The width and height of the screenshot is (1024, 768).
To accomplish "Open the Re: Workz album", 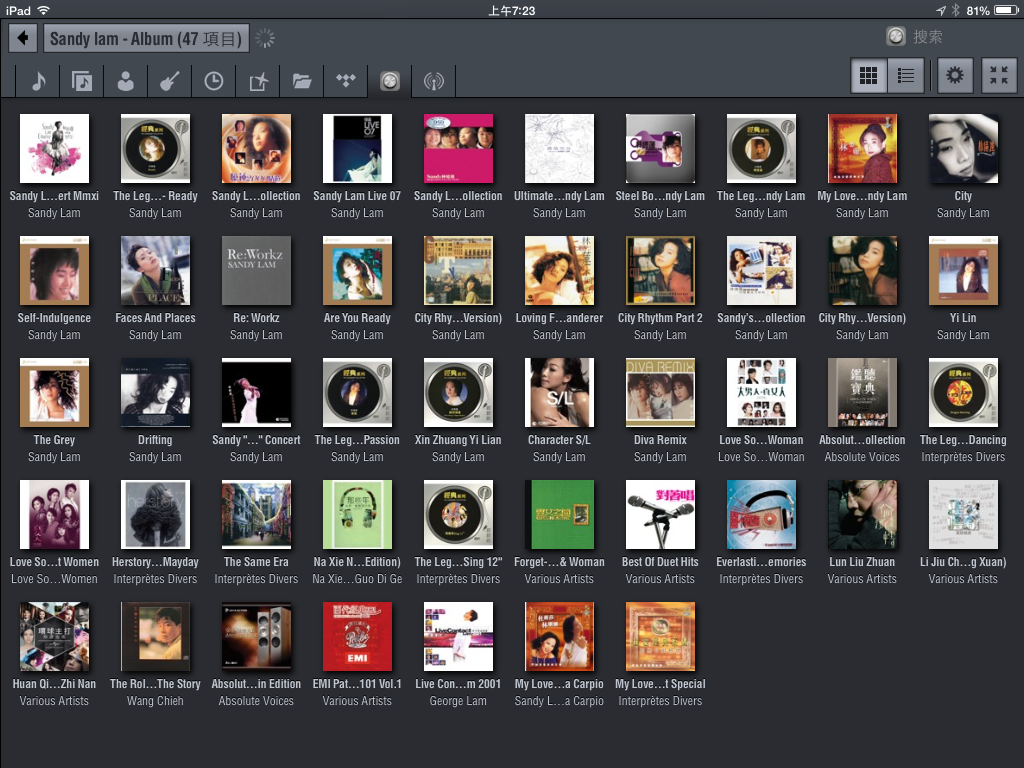I will [x=256, y=271].
